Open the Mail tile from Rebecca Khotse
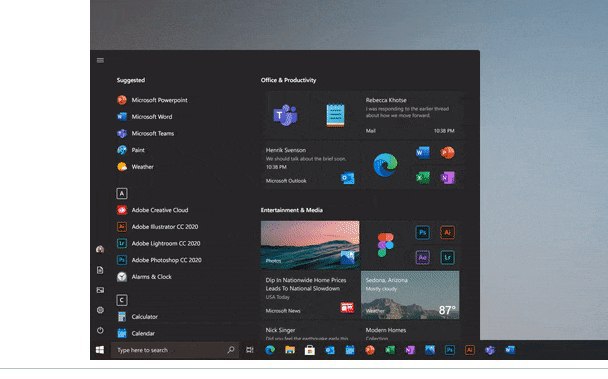The height and width of the screenshot is (379, 608). pos(410,115)
